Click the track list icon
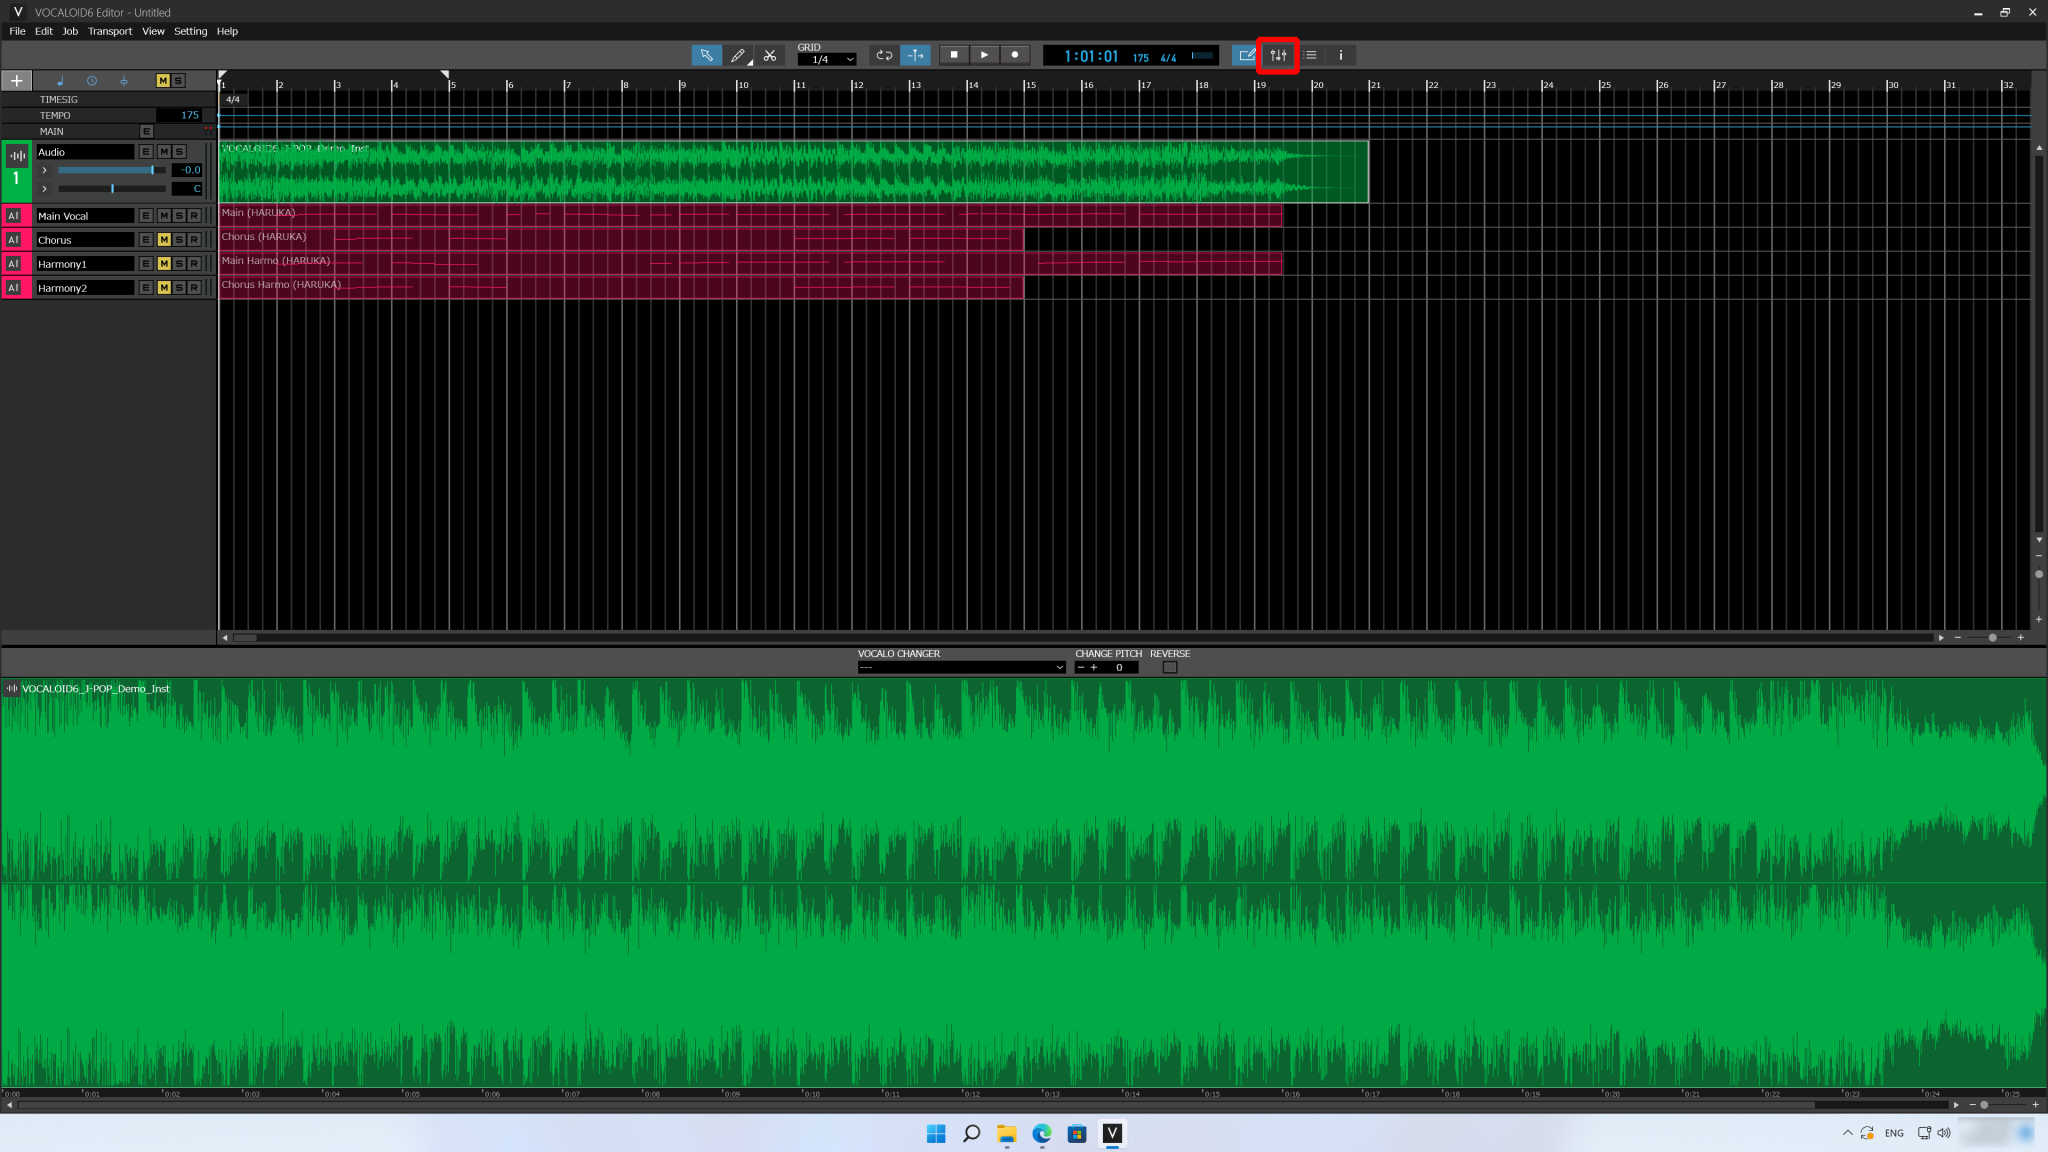The height and width of the screenshot is (1152, 2048). (1311, 55)
